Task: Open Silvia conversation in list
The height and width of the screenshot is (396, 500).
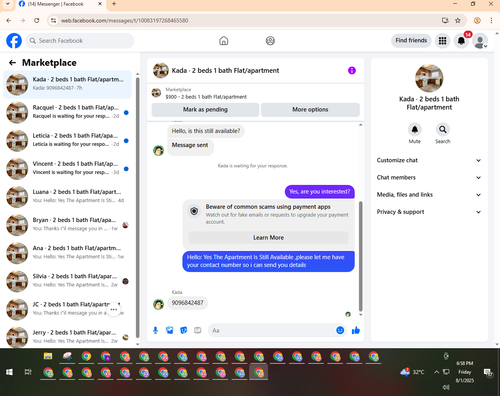Action: point(67,281)
